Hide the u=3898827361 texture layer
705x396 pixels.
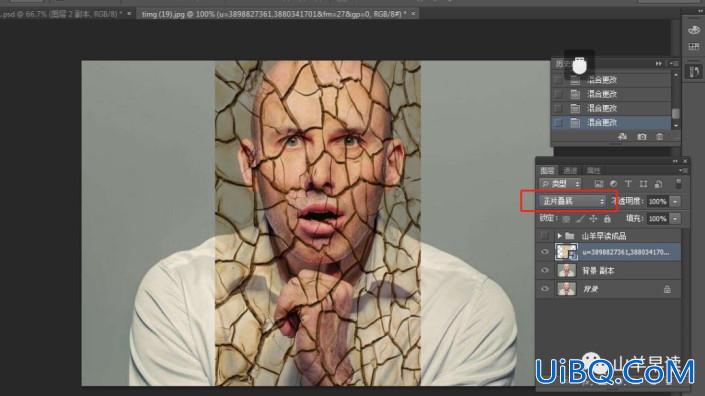[x=544, y=252]
